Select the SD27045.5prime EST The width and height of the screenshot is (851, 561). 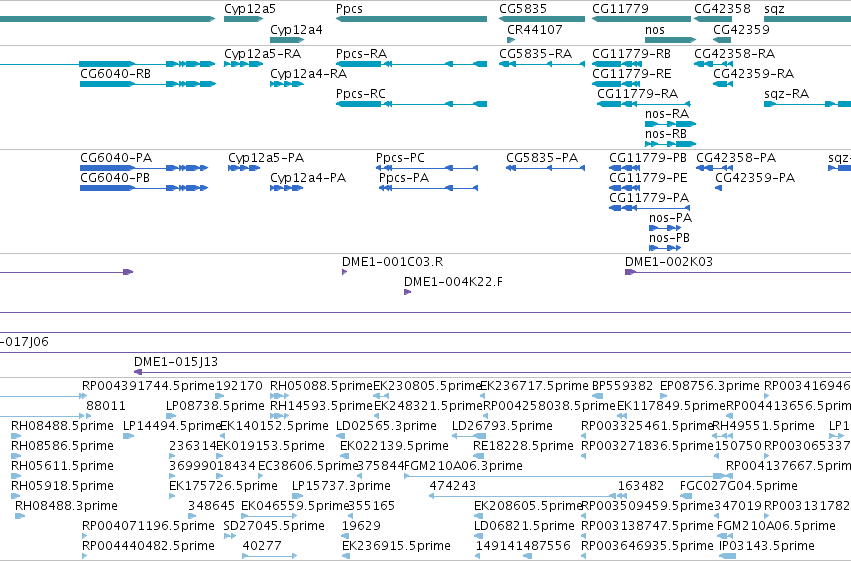pos(230,536)
